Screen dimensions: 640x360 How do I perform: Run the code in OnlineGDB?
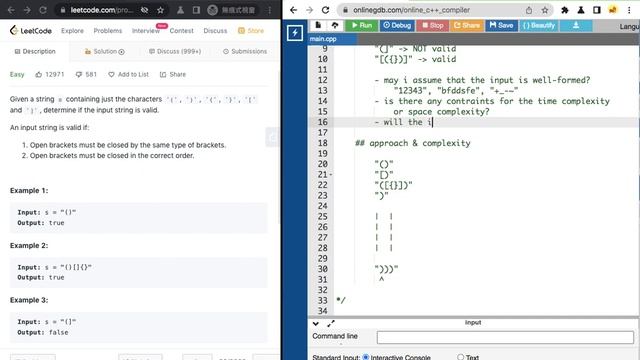tap(362, 25)
